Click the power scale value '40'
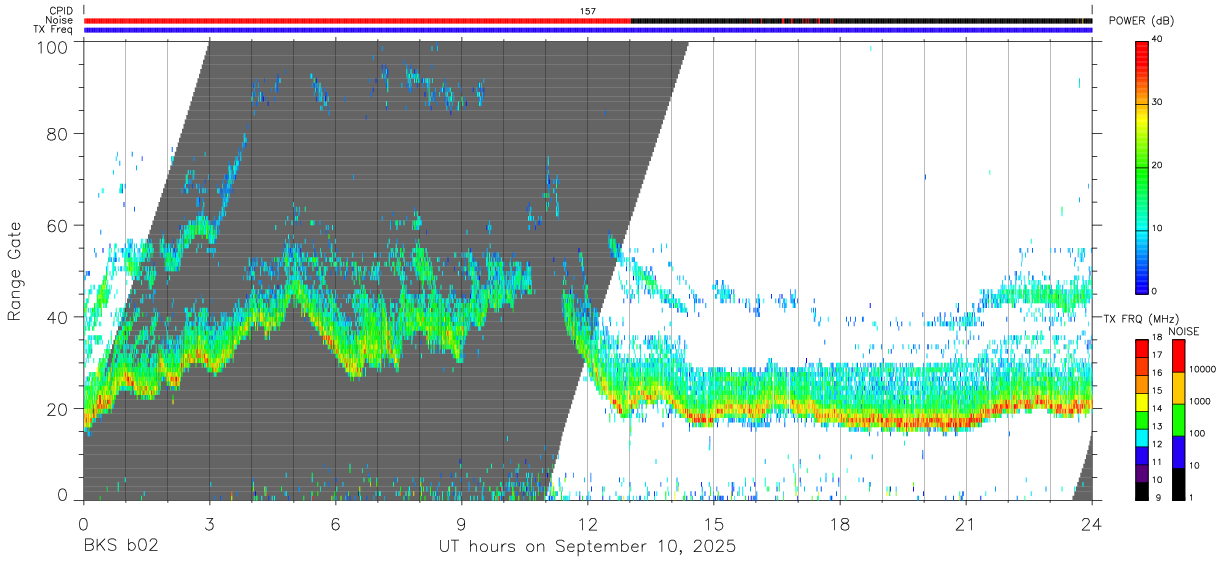1228x567 pixels. (x=1158, y=40)
